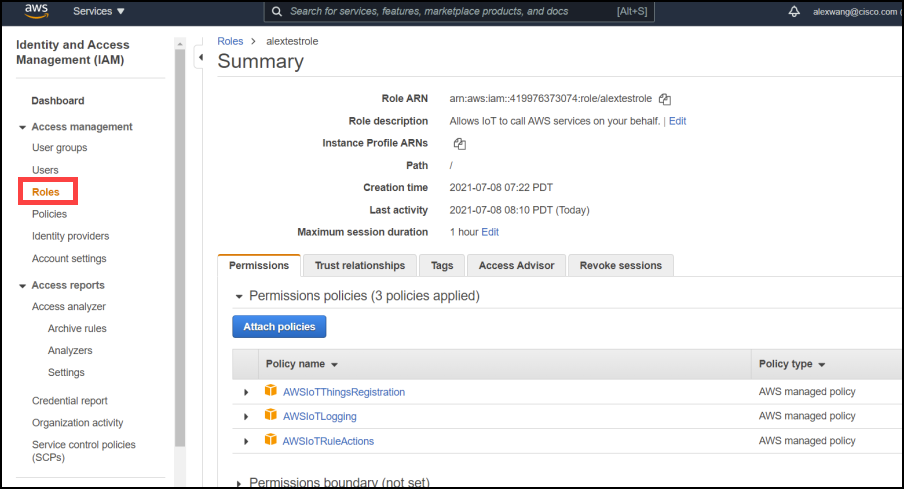
Task: Click the AWS search input field
Action: (459, 12)
